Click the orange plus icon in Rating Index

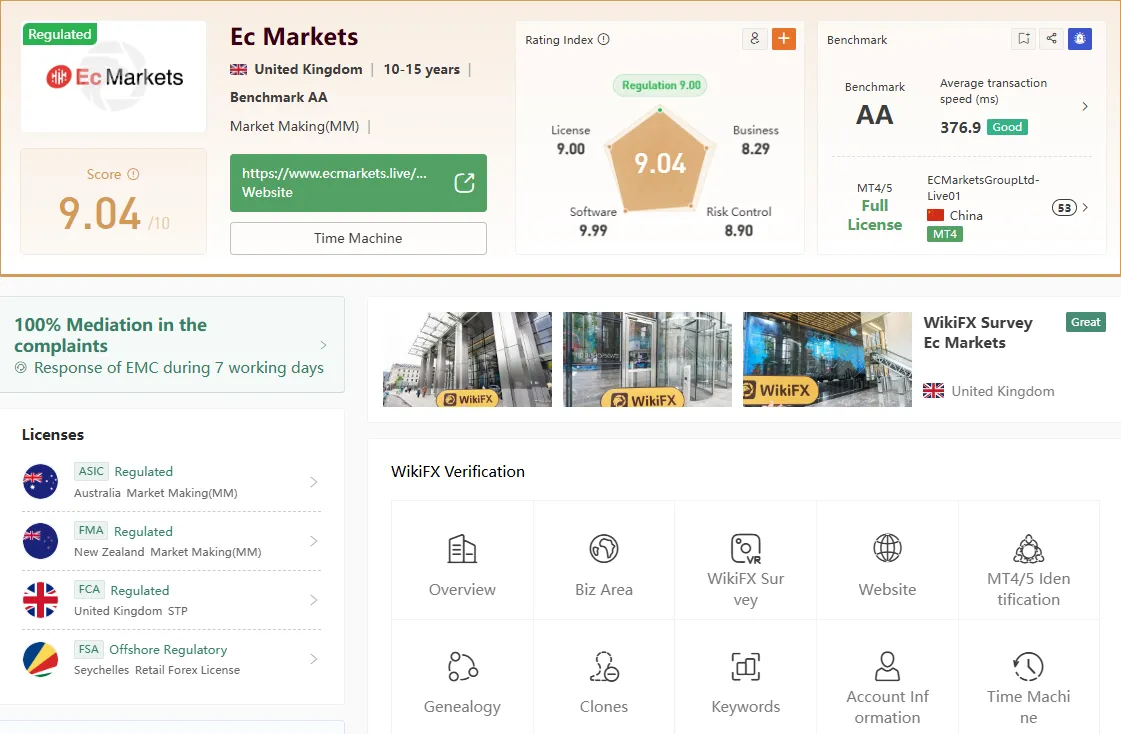pos(784,39)
